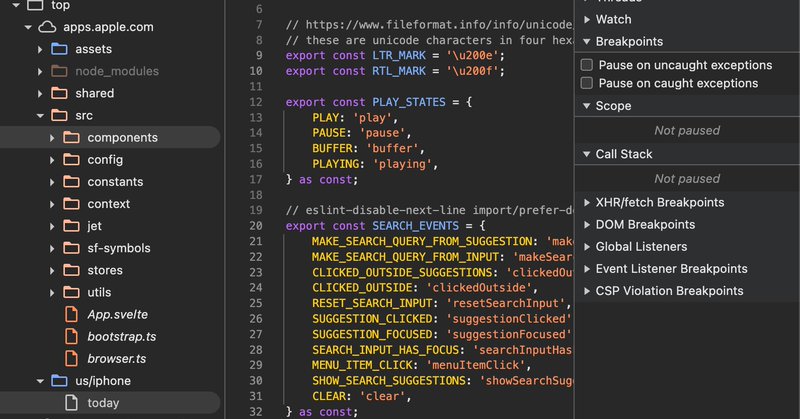Expand the jet folder arrow
Screen dimensions: 800x419
[52, 227]
